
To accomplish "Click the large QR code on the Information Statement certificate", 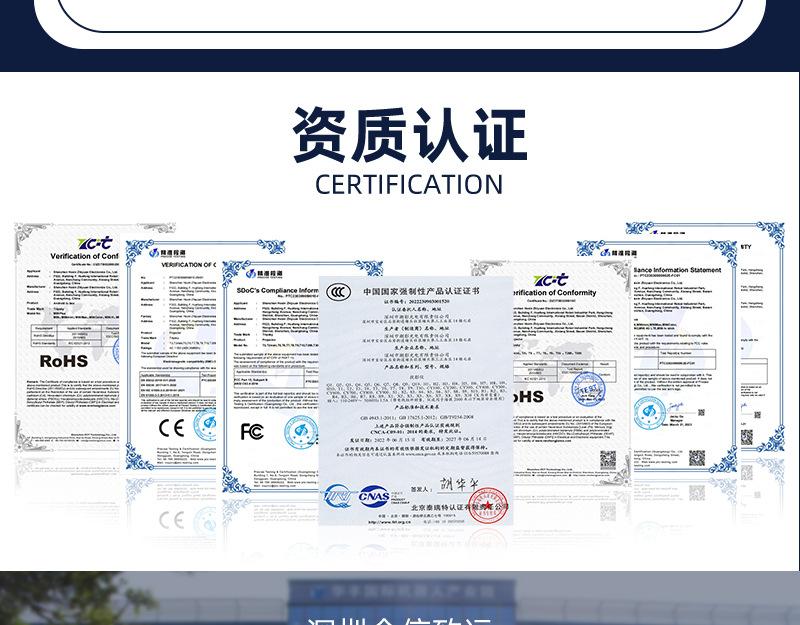I will (x=697, y=458).
